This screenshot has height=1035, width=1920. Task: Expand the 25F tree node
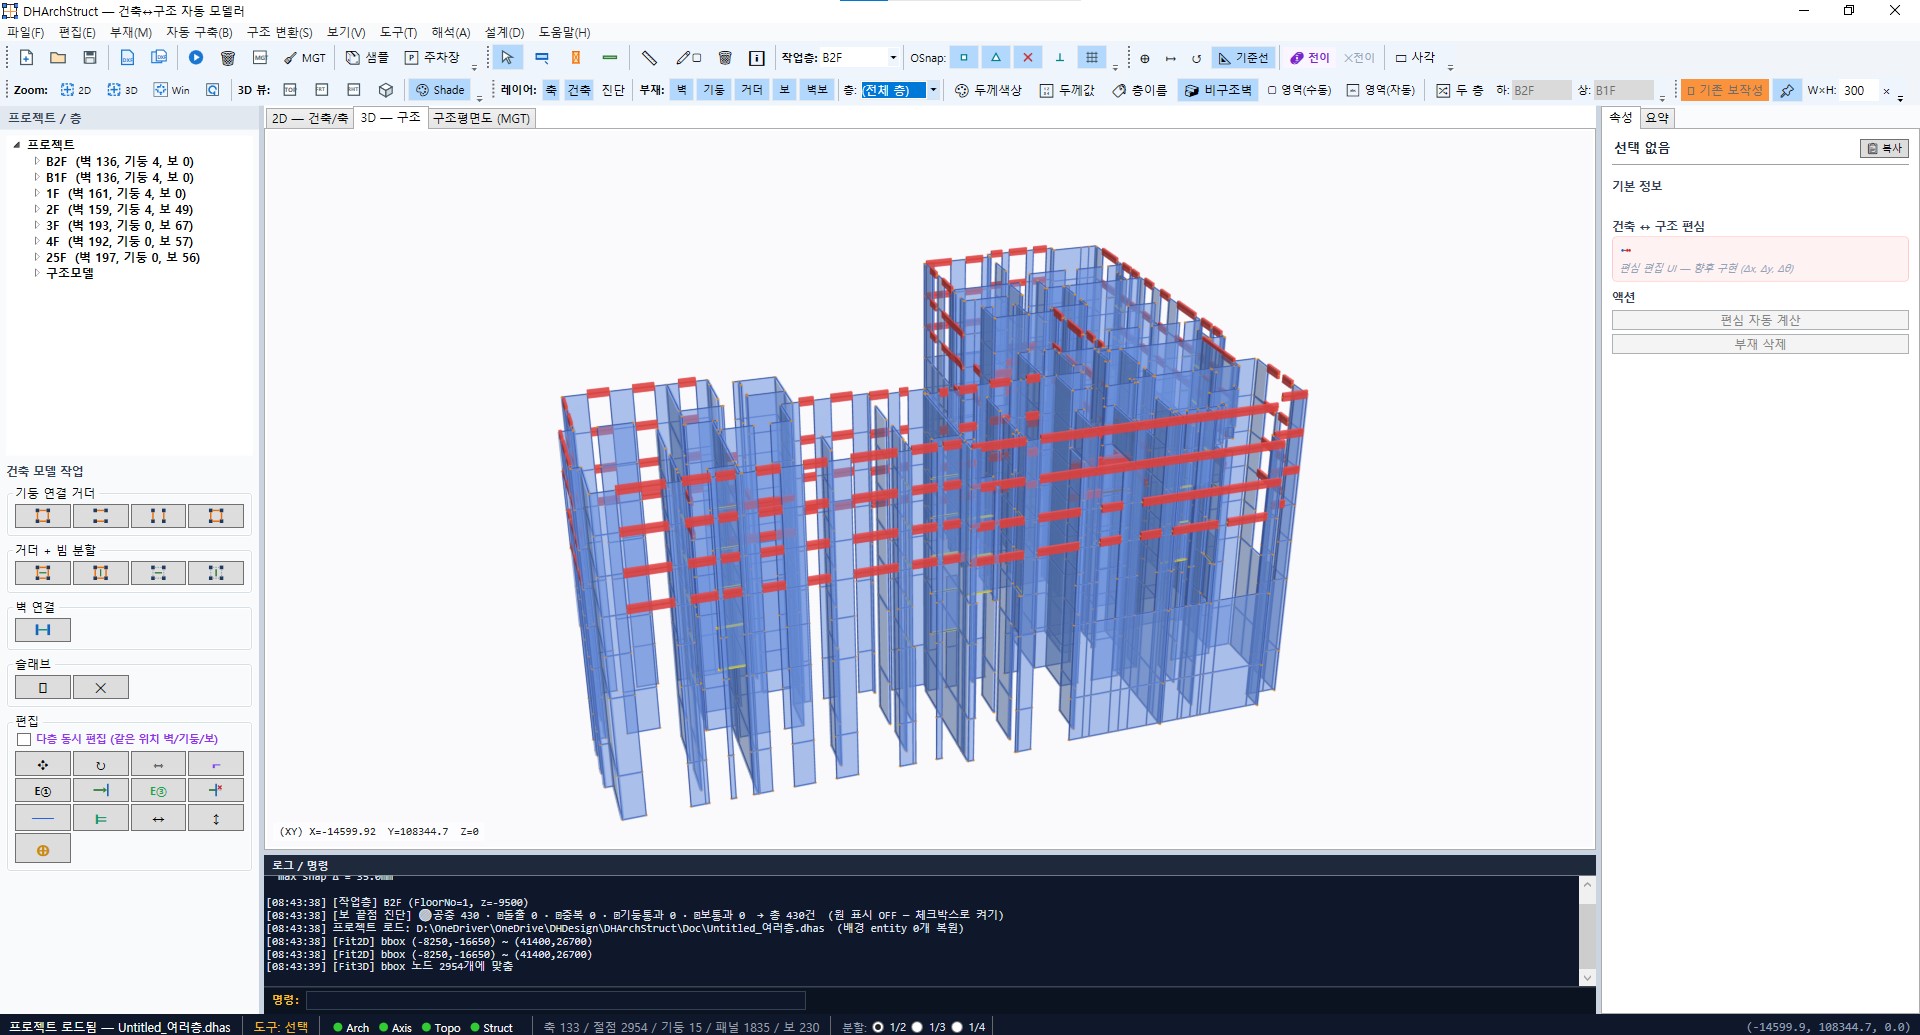click(x=37, y=257)
